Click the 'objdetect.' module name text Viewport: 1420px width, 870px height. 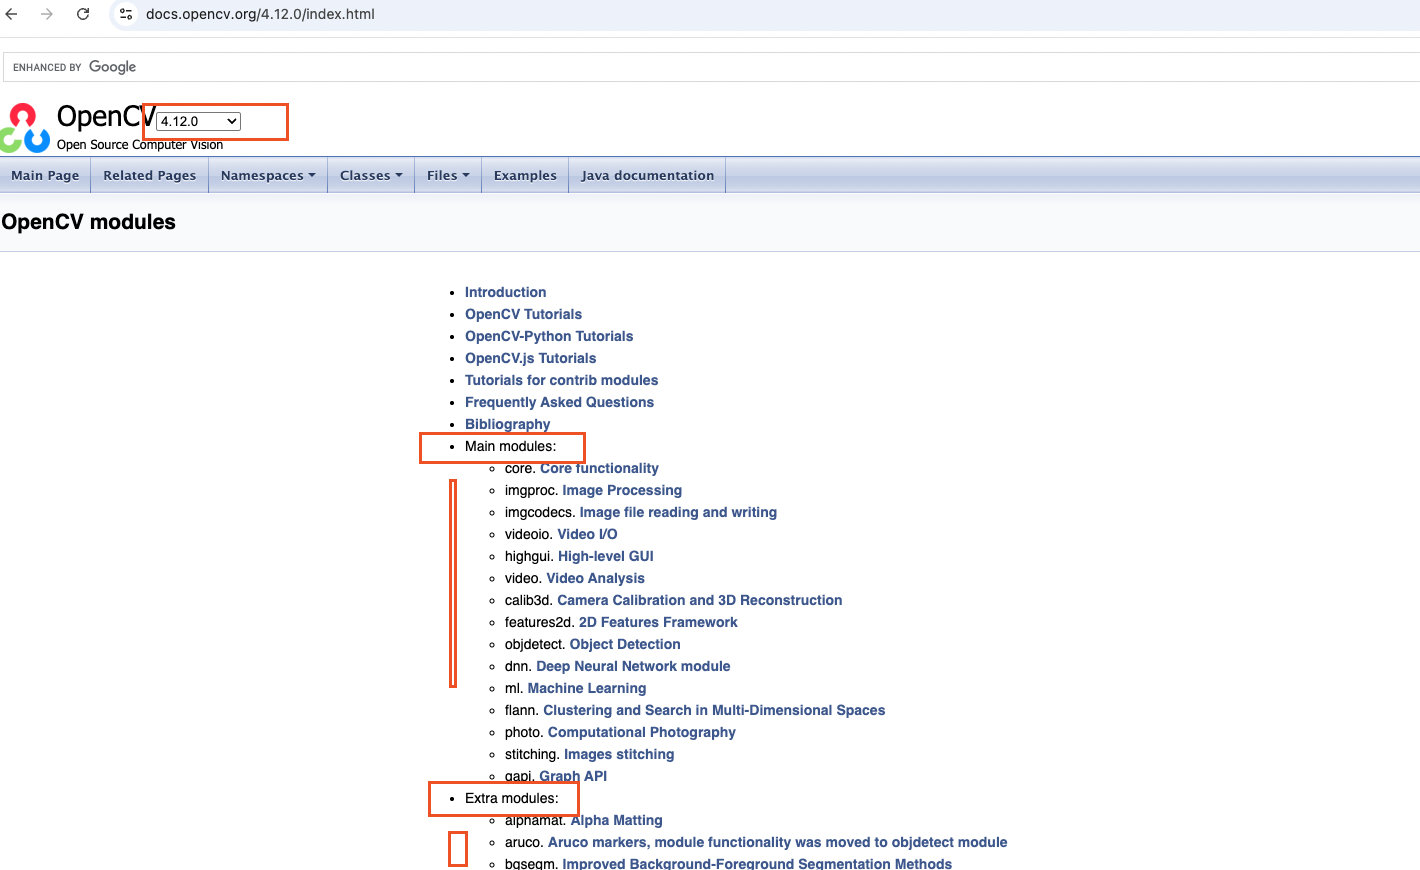[535, 644]
